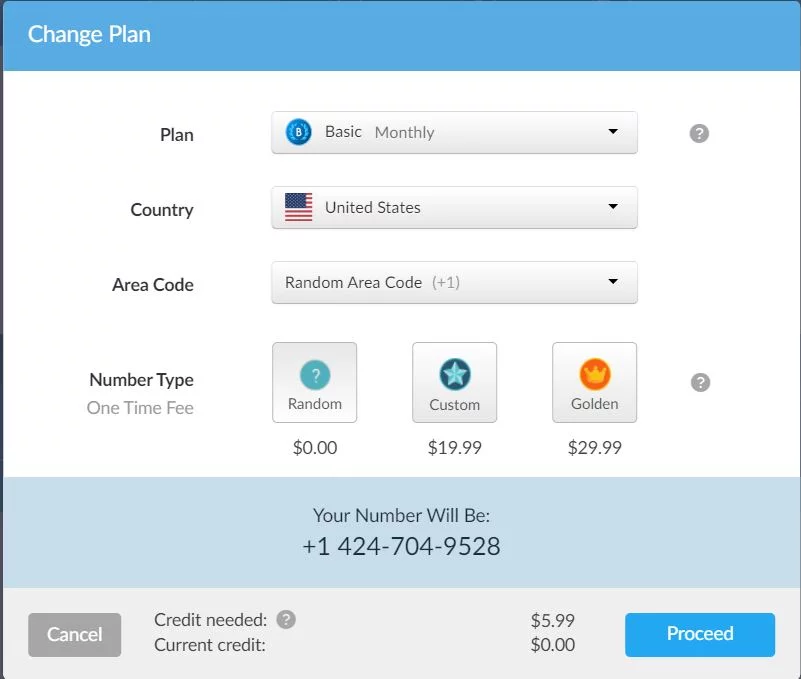Click the Random Area Code text
This screenshot has height=679, width=801.
353,283
